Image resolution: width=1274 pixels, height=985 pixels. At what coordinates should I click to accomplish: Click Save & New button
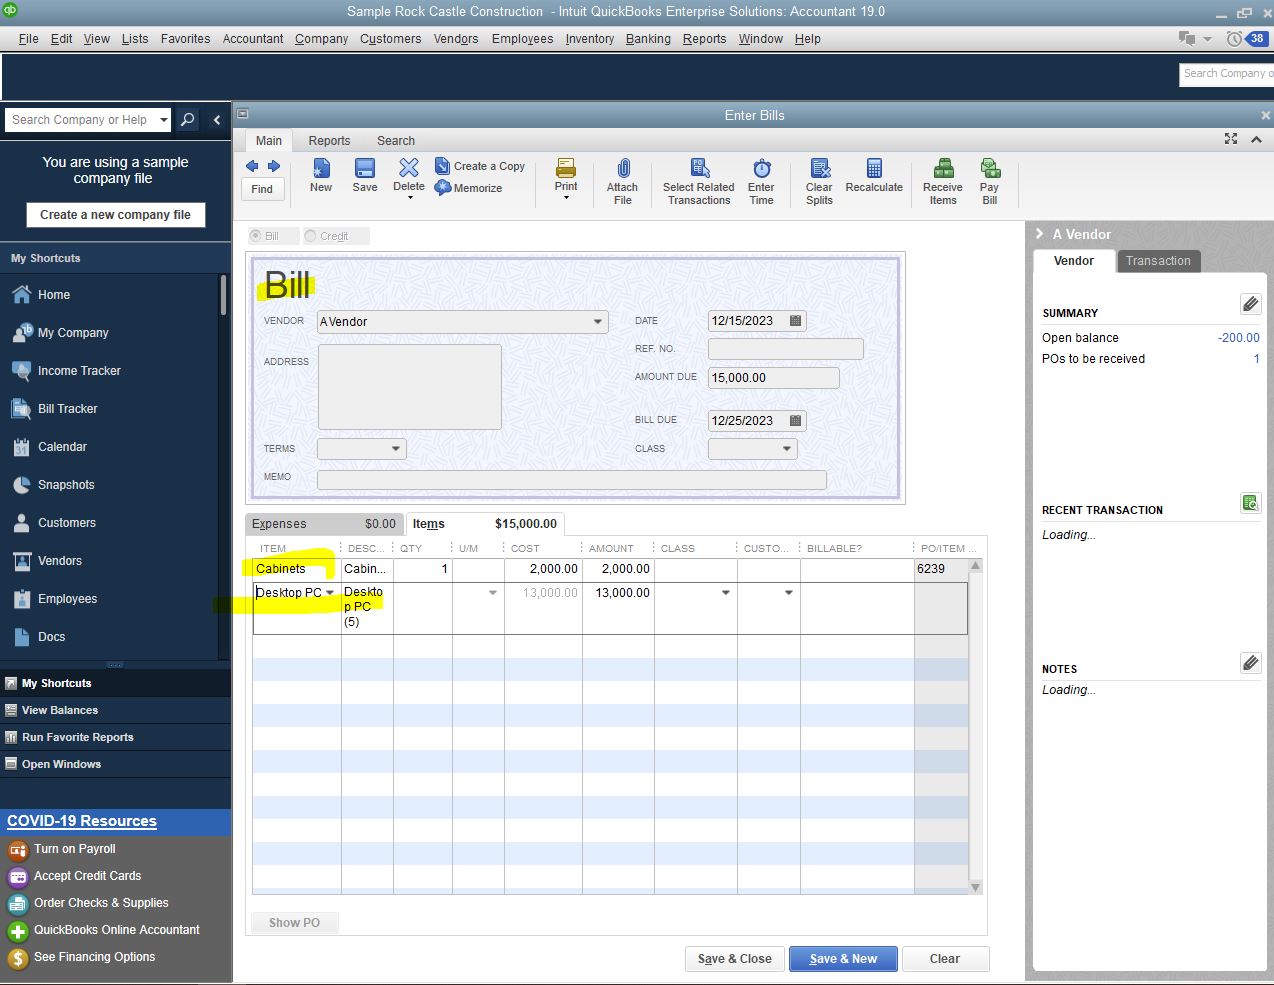pyautogui.click(x=843, y=959)
